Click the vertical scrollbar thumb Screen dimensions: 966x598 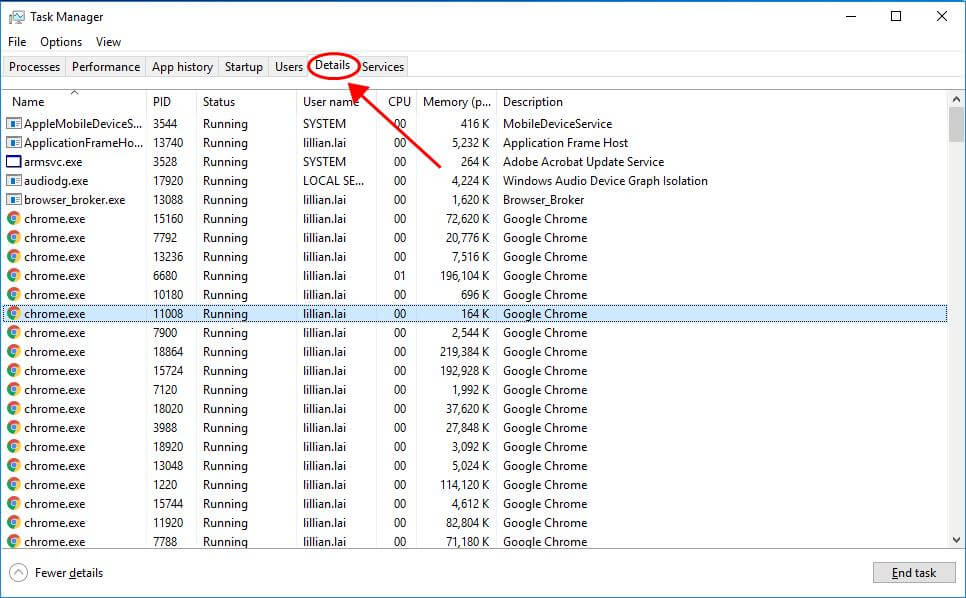(x=956, y=125)
